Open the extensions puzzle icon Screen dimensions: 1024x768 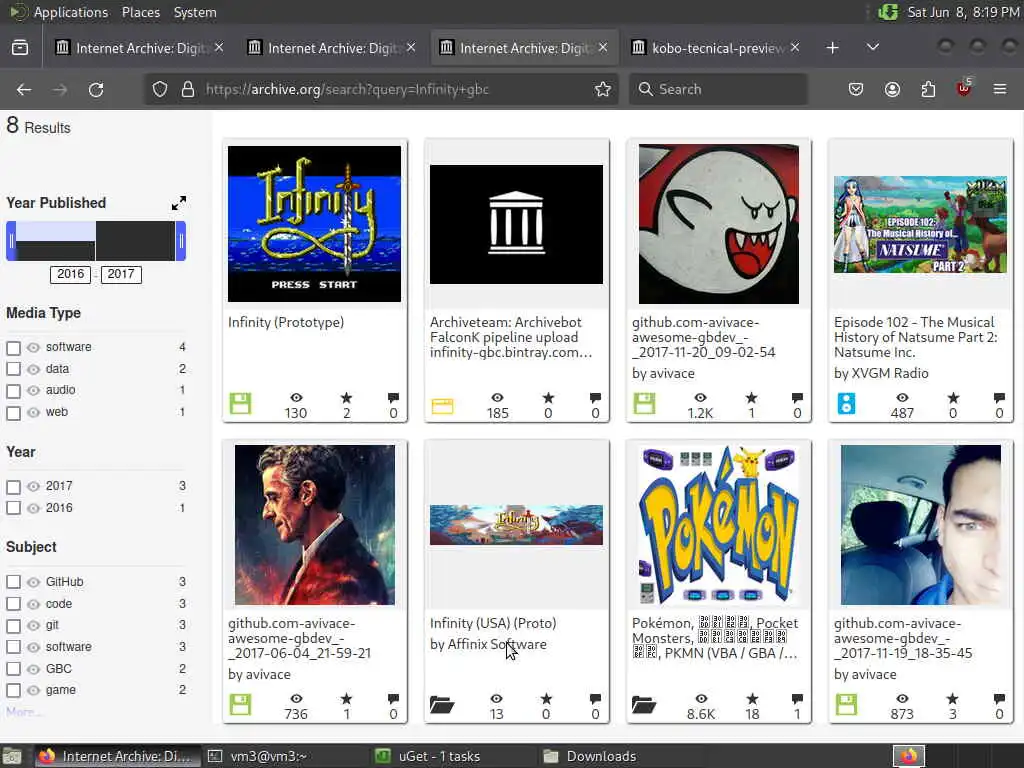click(x=928, y=89)
